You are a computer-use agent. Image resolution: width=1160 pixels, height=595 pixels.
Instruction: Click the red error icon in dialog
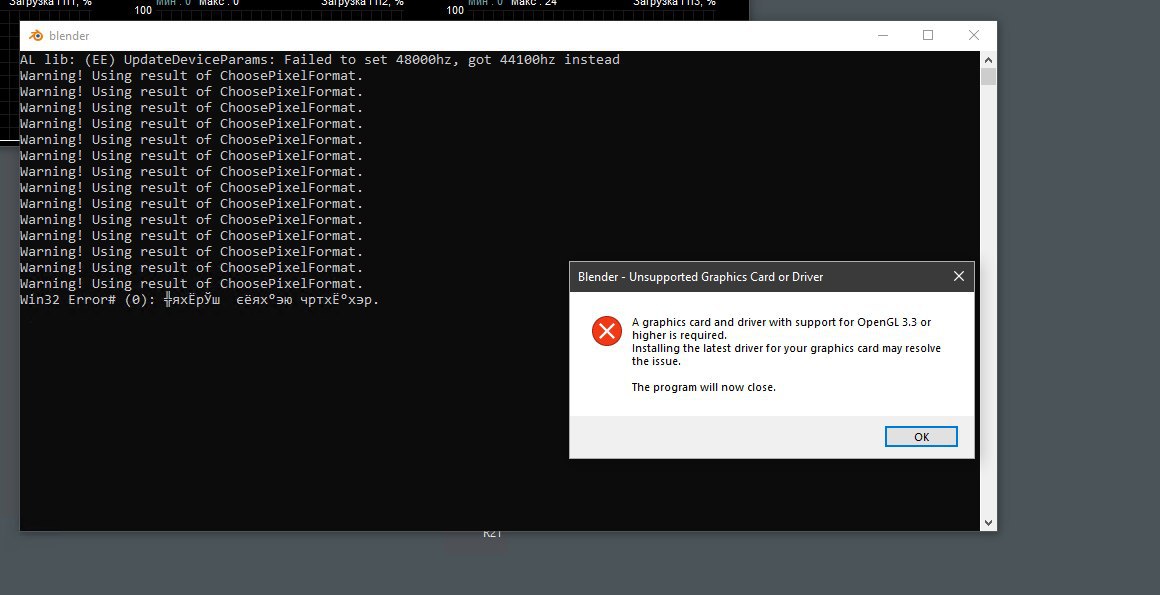(607, 331)
